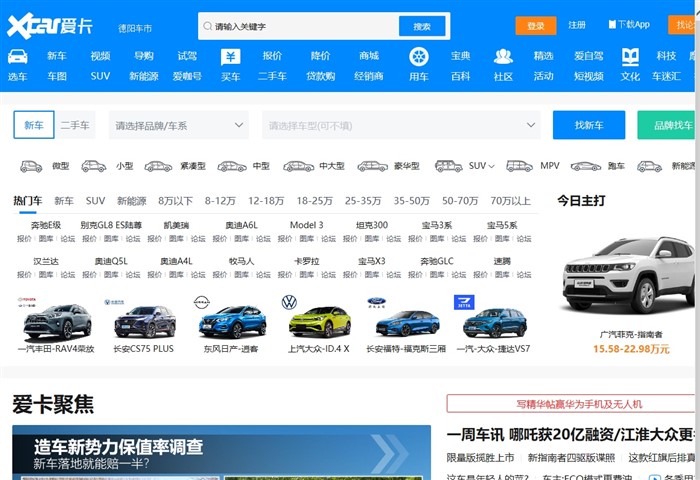
Task: Open the 试驾 nav item
Action: pos(187,56)
